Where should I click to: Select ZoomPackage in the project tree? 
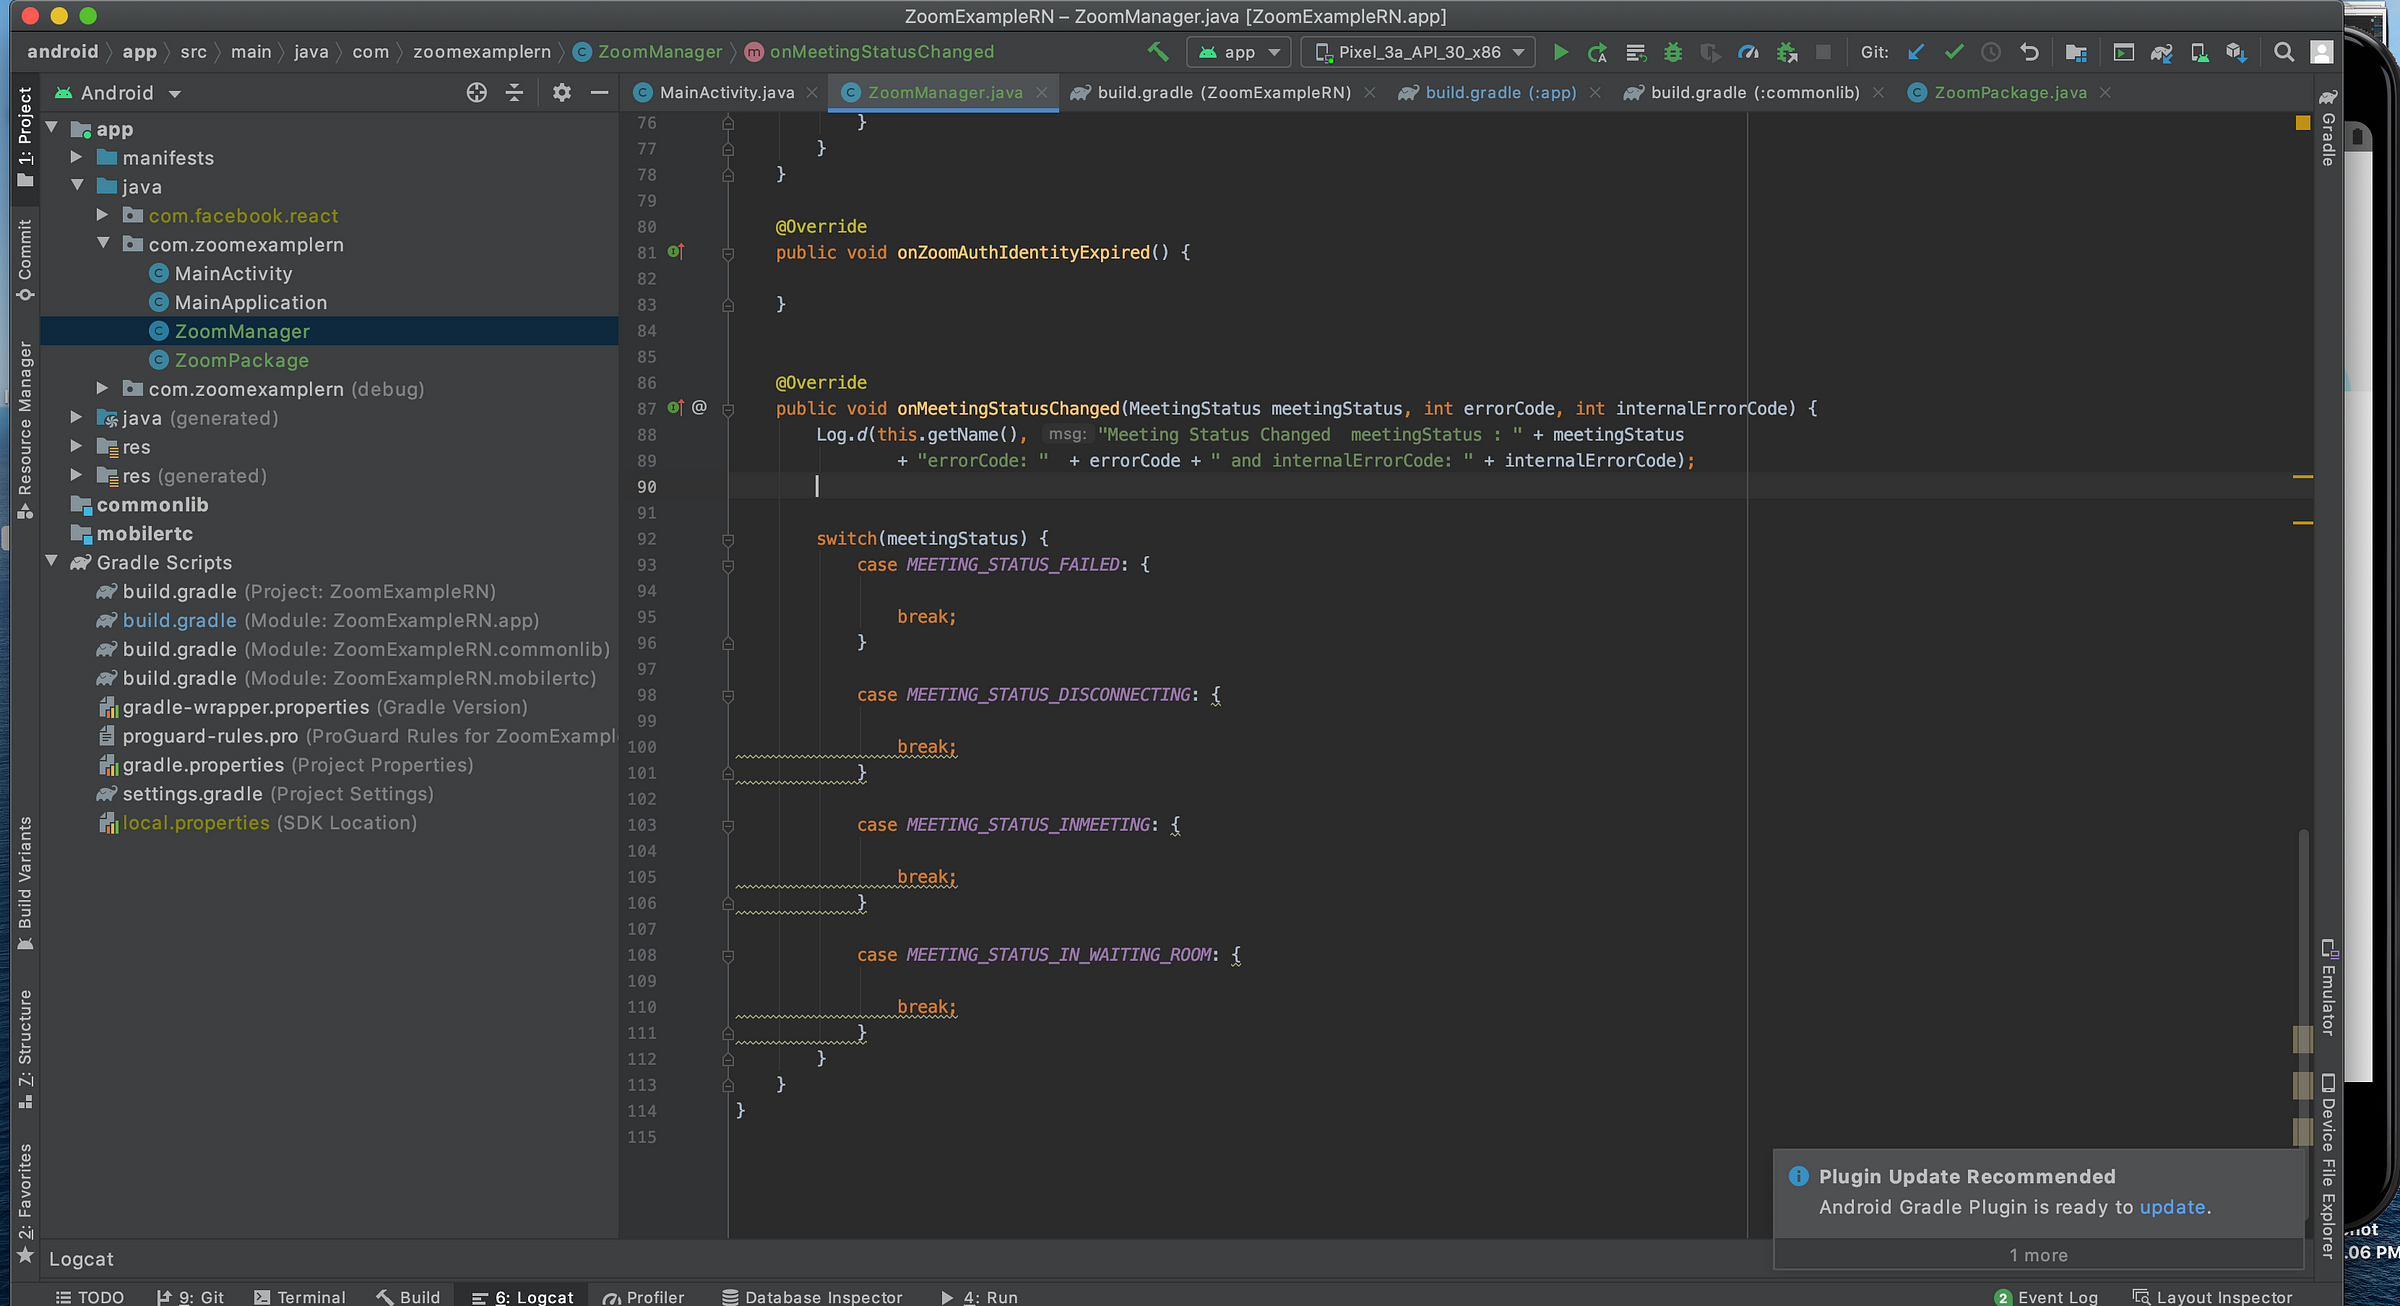coord(241,360)
